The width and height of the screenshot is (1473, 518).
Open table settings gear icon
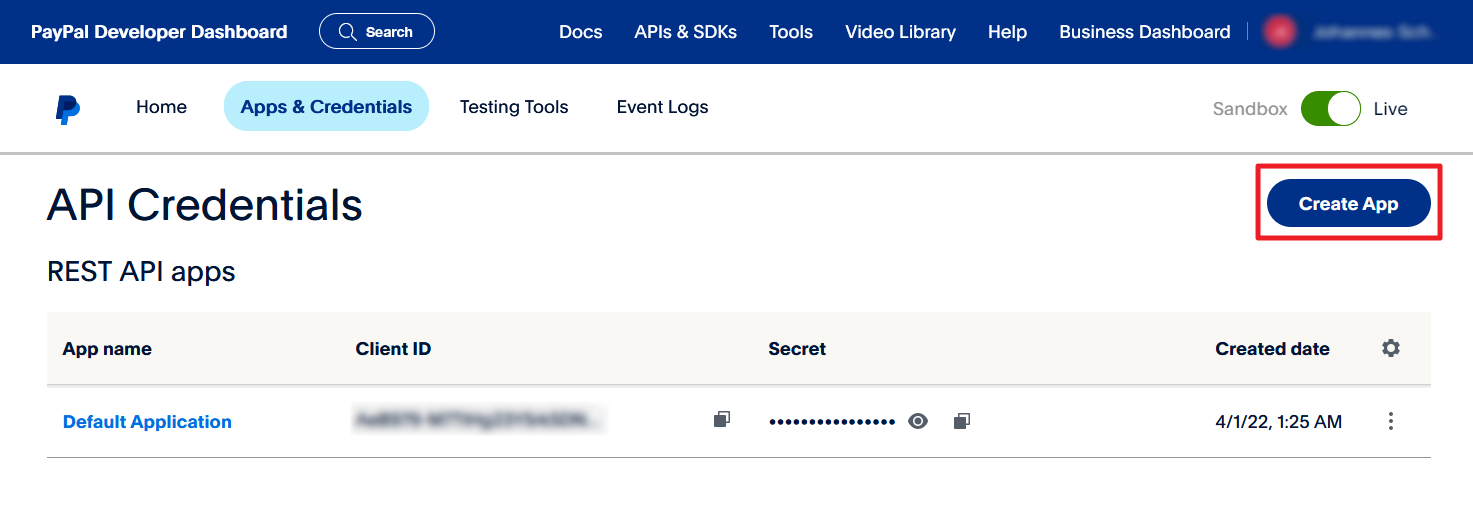point(1390,348)
